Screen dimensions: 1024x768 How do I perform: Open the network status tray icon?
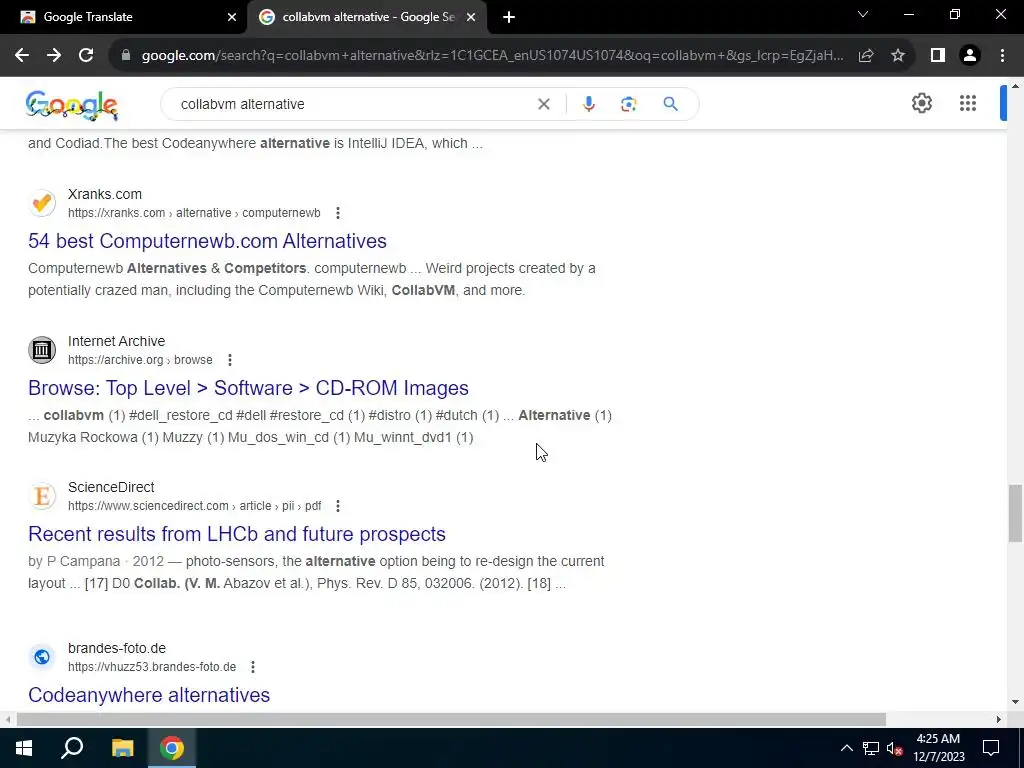[x=871, y=748]
